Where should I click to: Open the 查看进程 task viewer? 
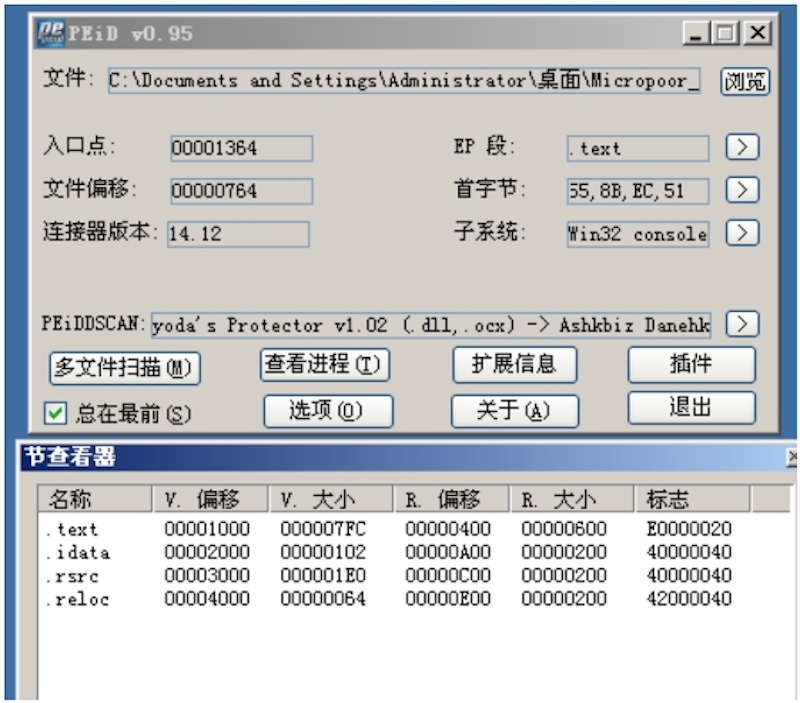pyautogui.click(x=324, y=366)
